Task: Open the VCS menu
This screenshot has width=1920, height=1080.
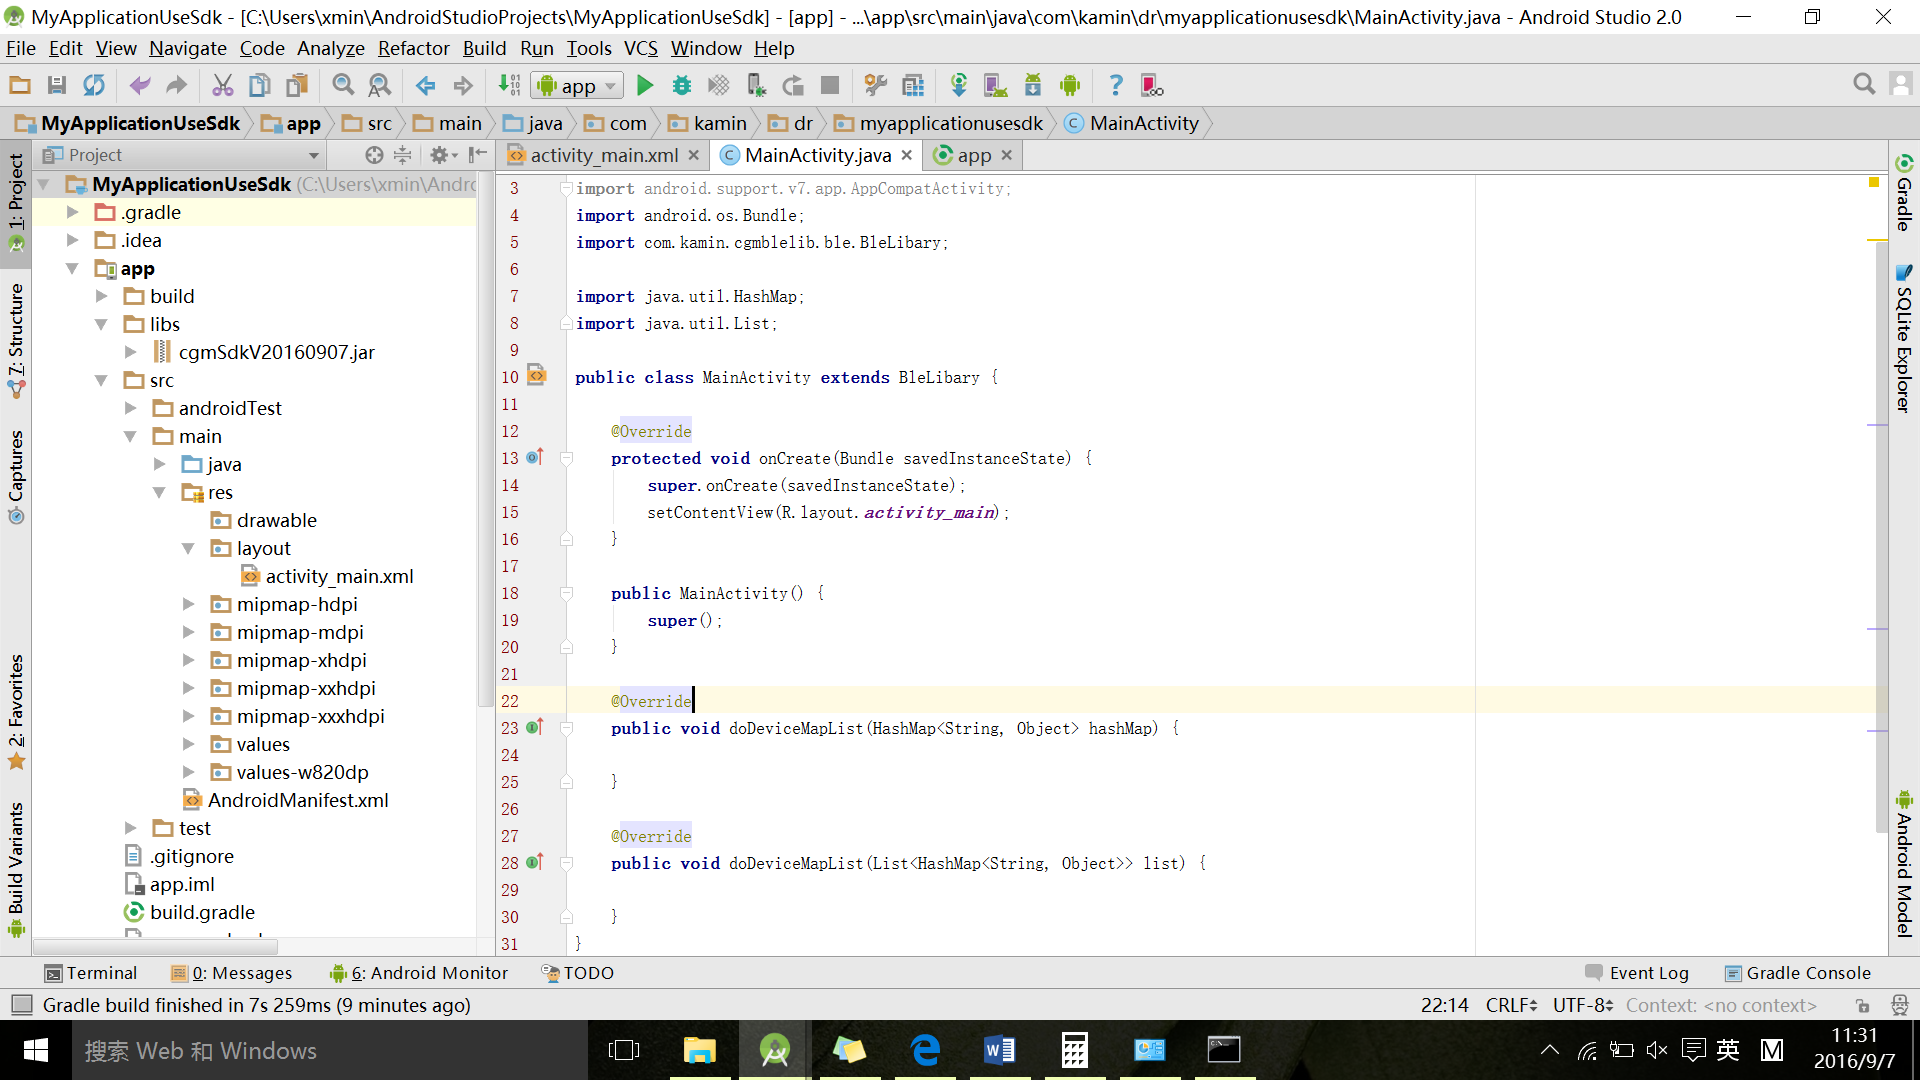Action: [x=641, y=48]
